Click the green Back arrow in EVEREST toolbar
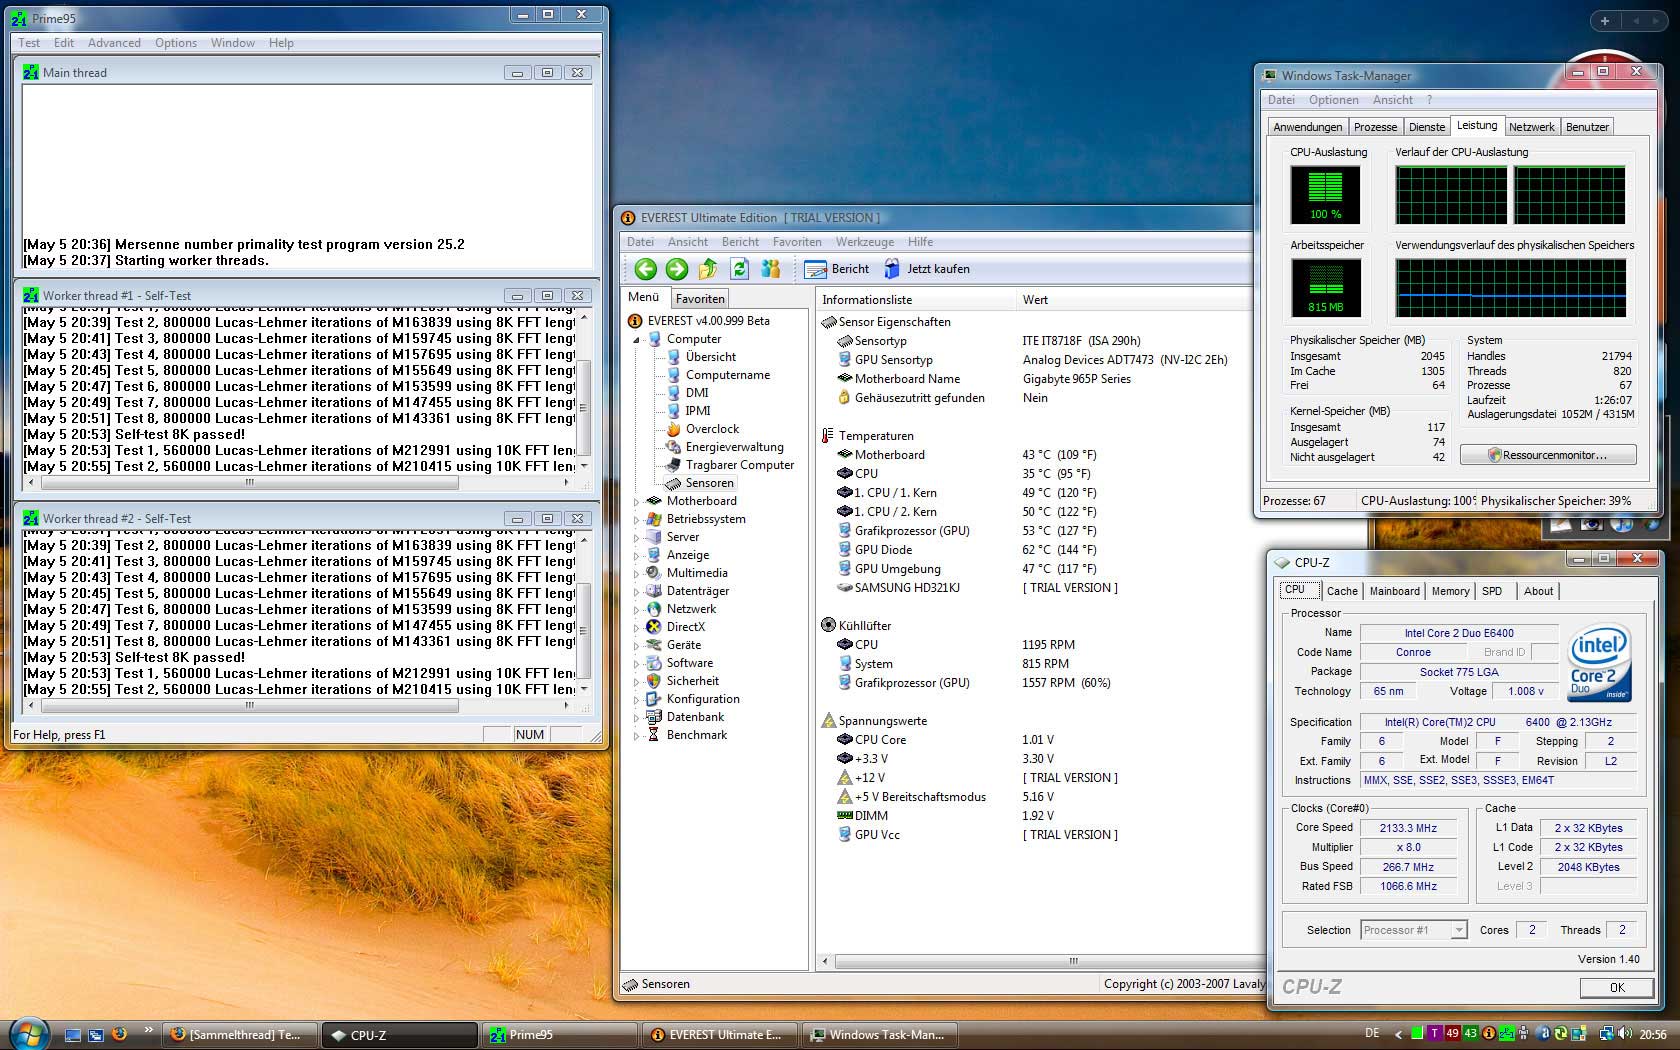The height and width of the screenshot is (1050, 1680). 646,269
